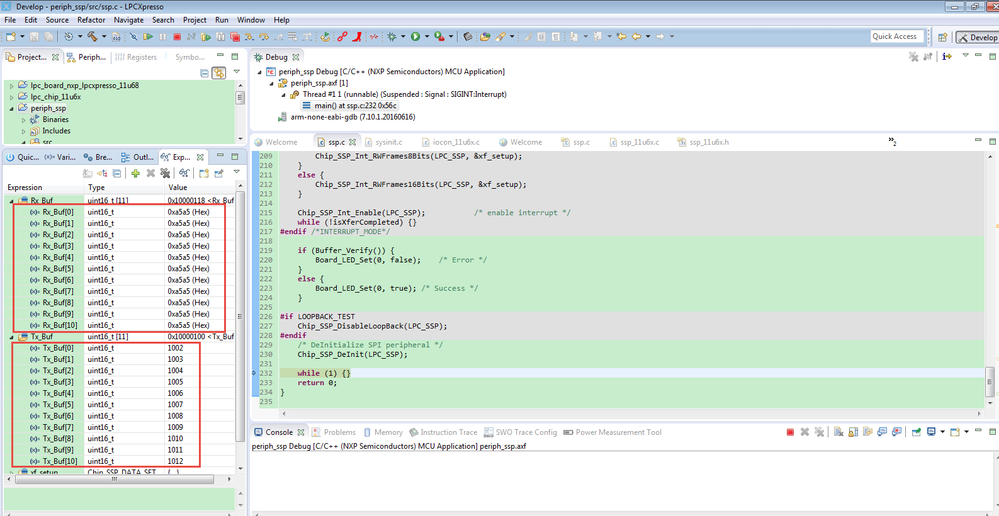Open the Project menu
The image size is (999, 516).
pos(194,20)
